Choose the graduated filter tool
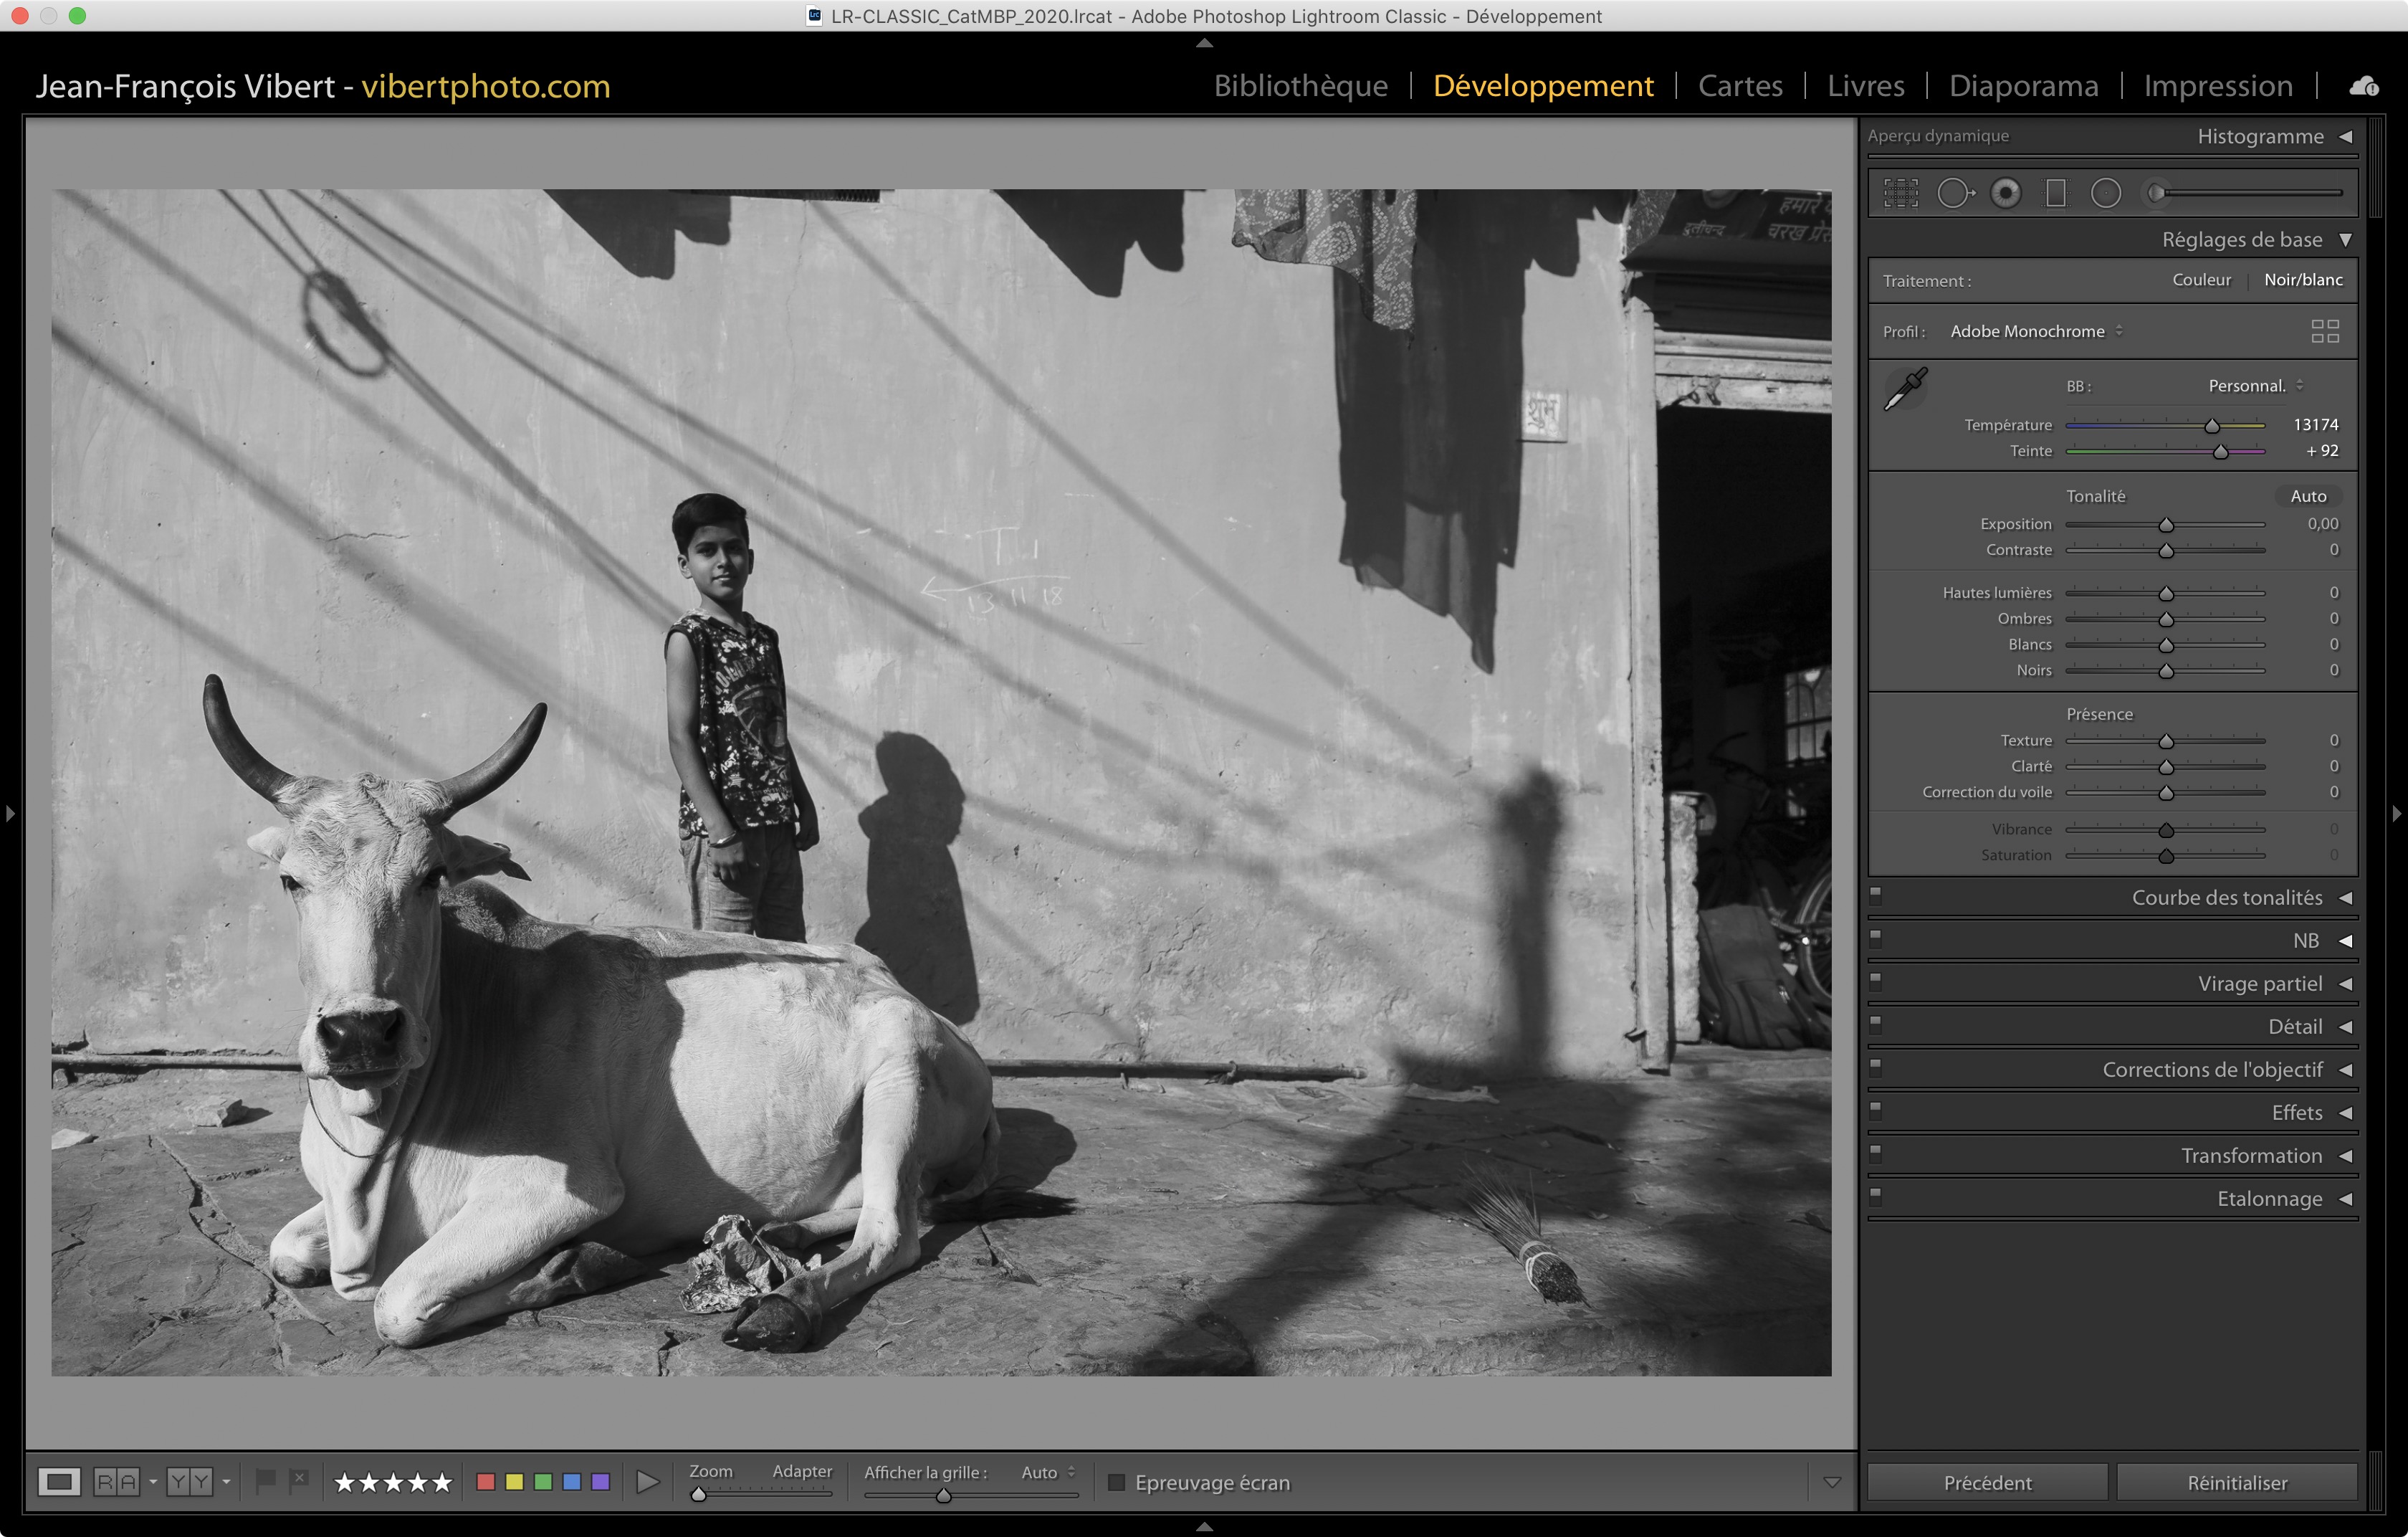Screen dimensions: 2408x1537 pos(2056,193)
